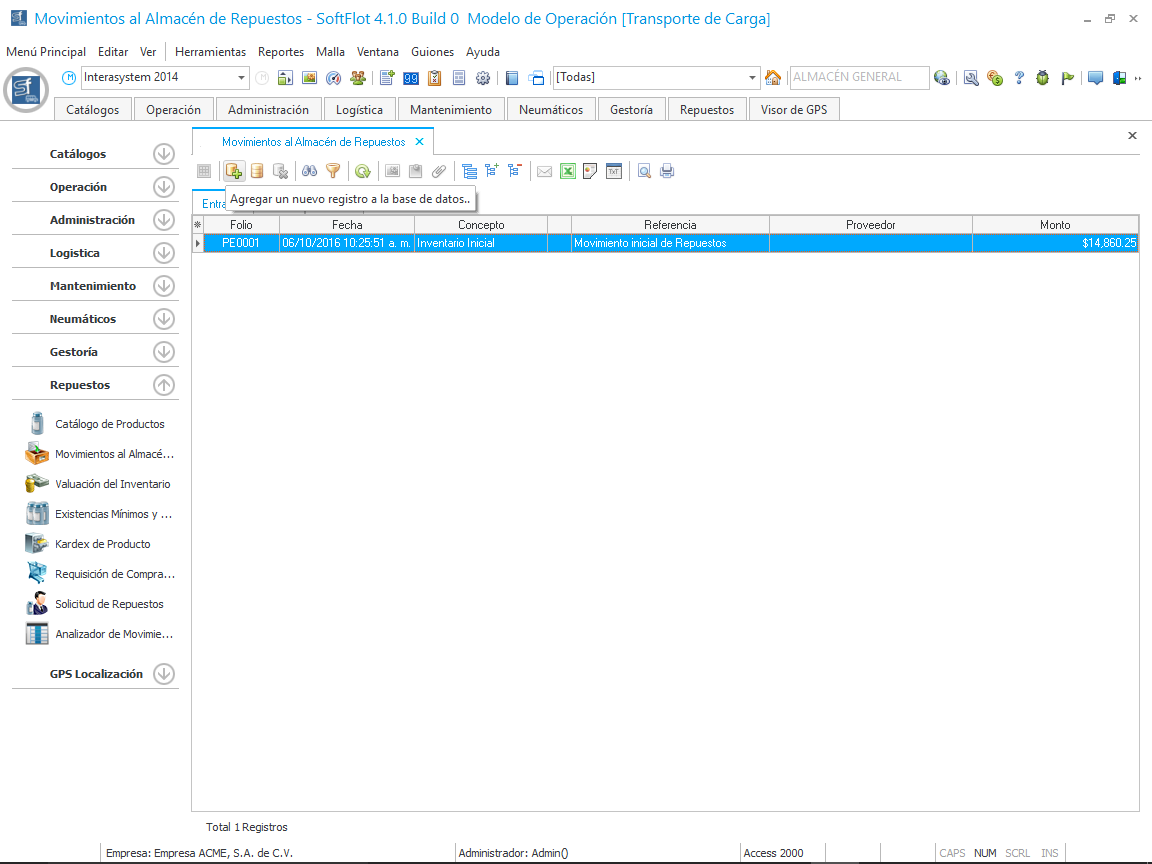Click the ALMACÉN GENERAL input field

(x=857, y=77)
